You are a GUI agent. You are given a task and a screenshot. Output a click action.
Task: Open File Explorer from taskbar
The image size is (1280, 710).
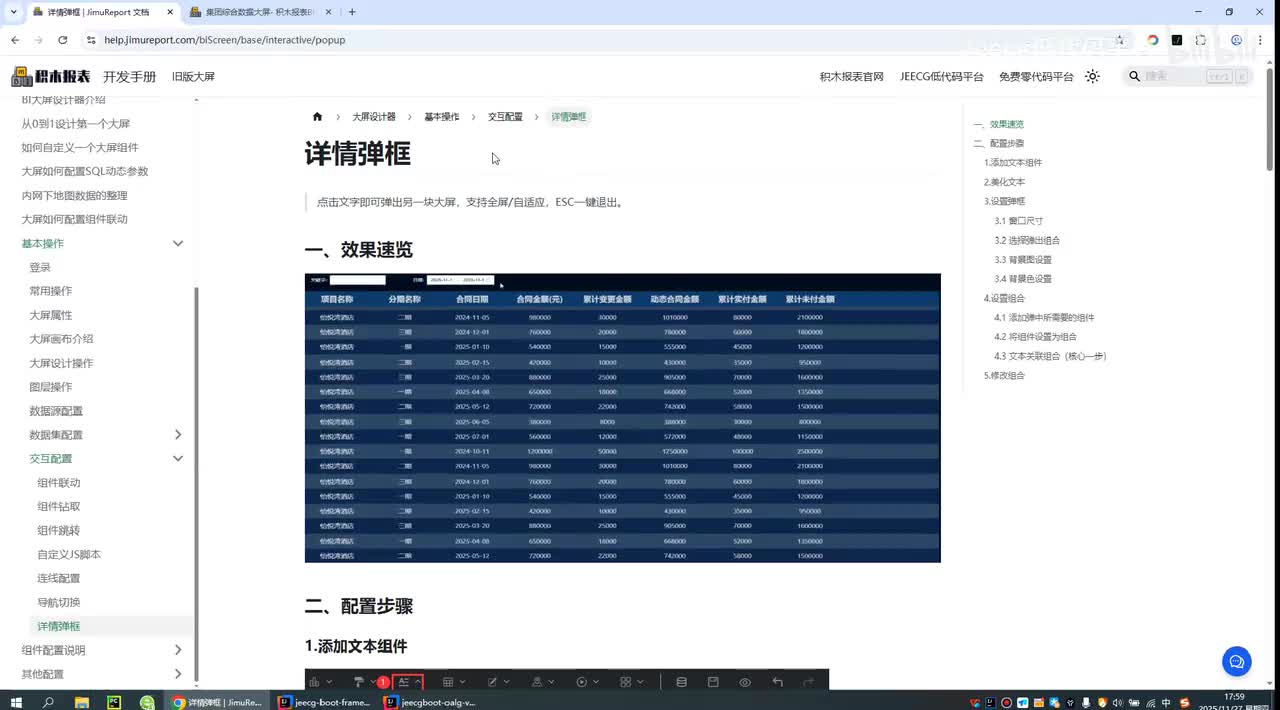[82, 702]
